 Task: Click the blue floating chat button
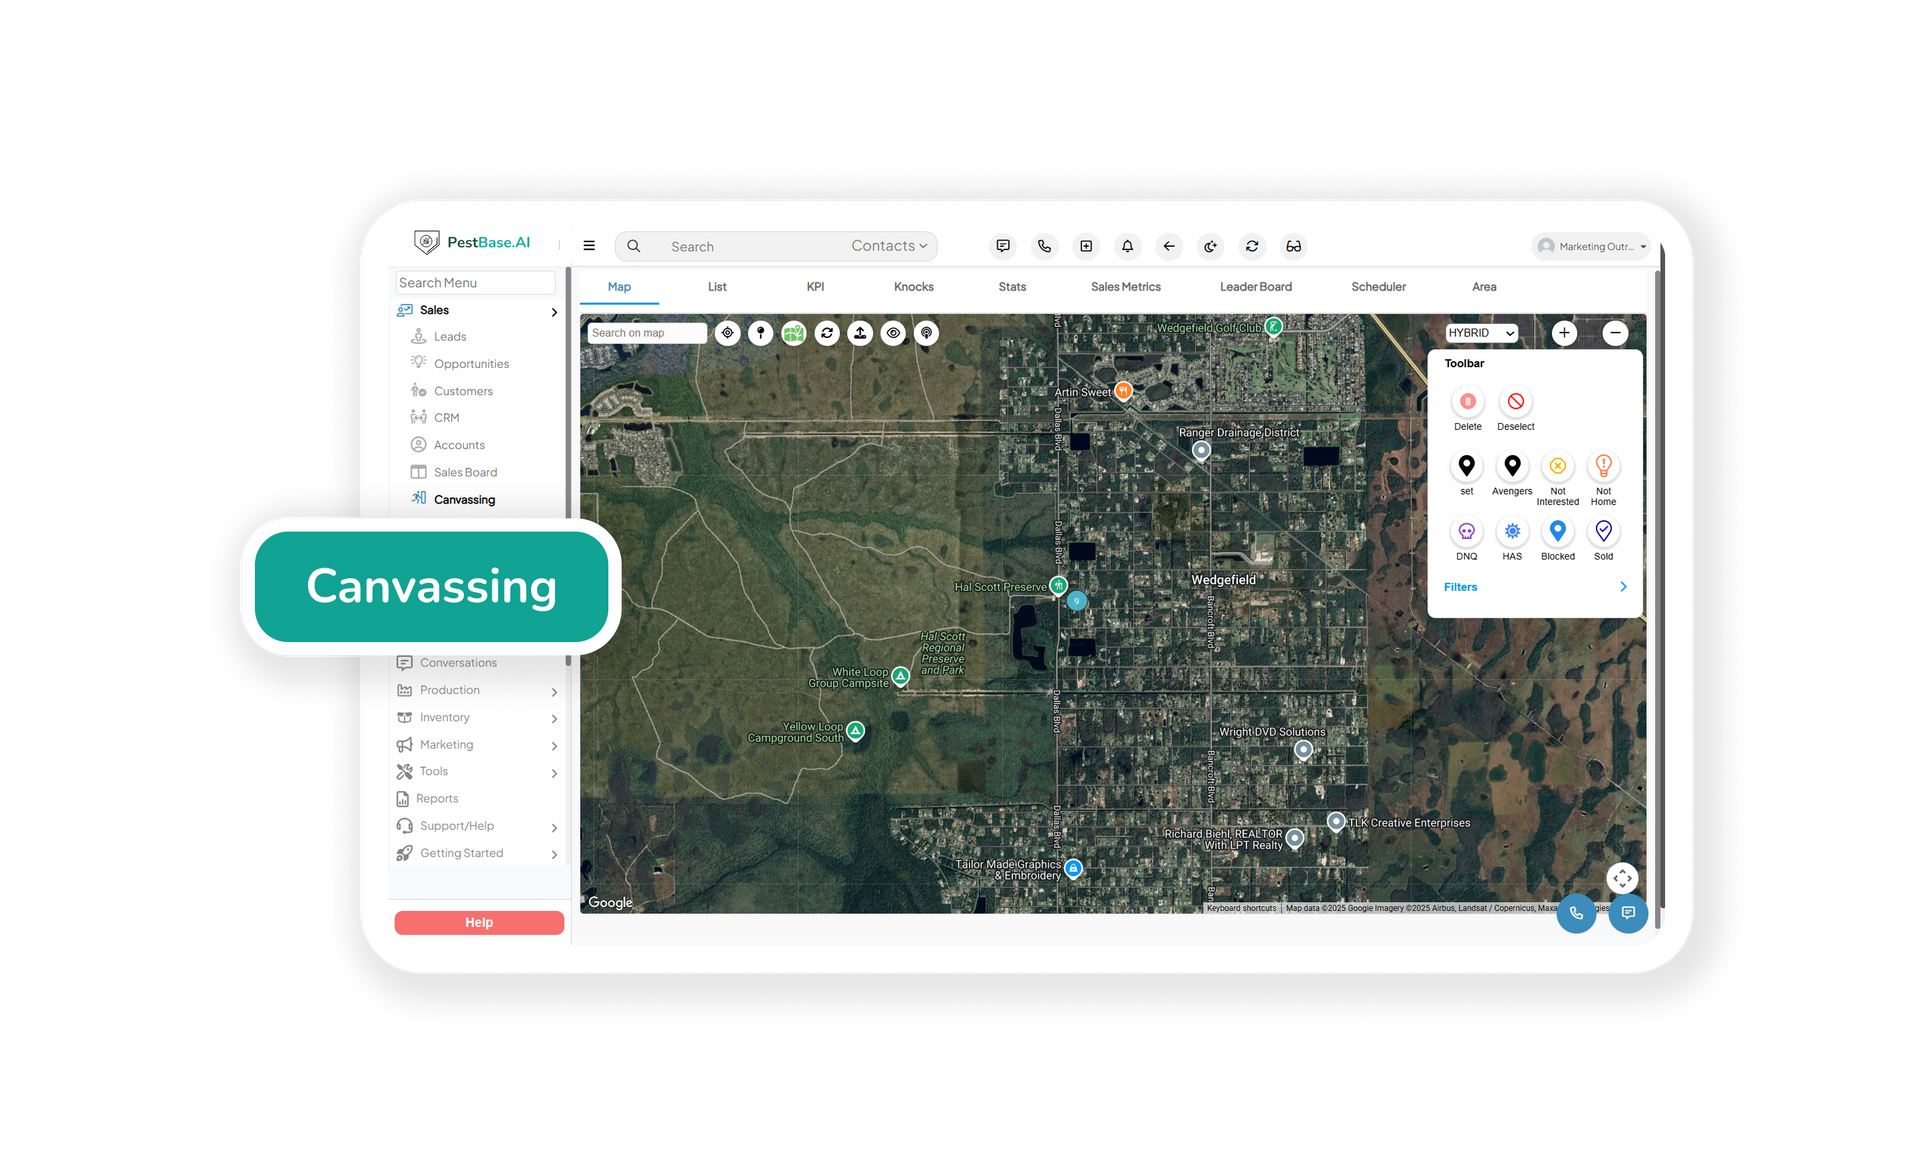[x=1628, y=913]
